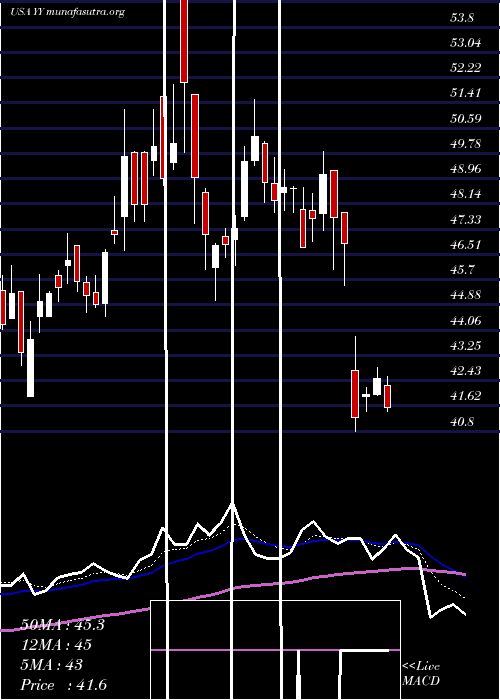Viewport: 500px width, 700px height.
Task: Click the 43.25 price axis label
Action: click(466, 346)
